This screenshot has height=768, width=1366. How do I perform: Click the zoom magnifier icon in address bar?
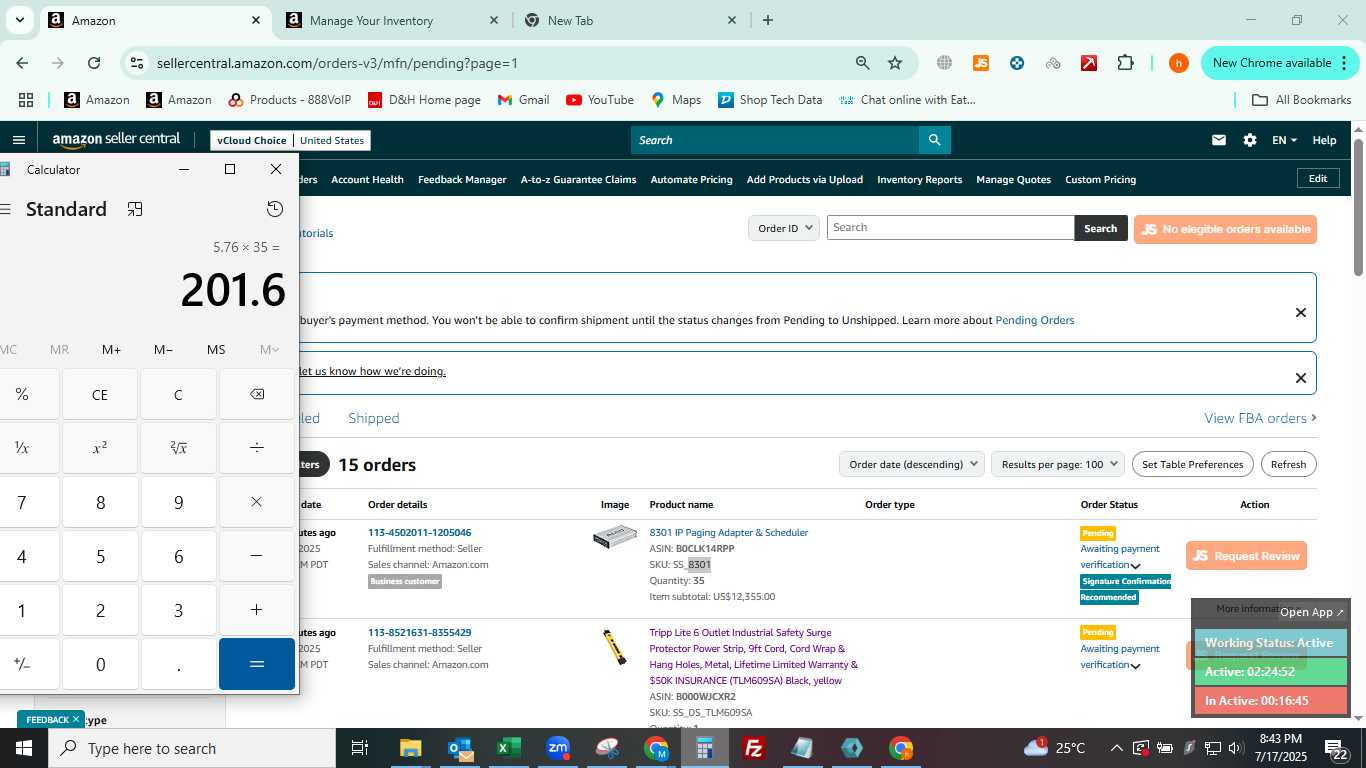[x=862, y=63]
